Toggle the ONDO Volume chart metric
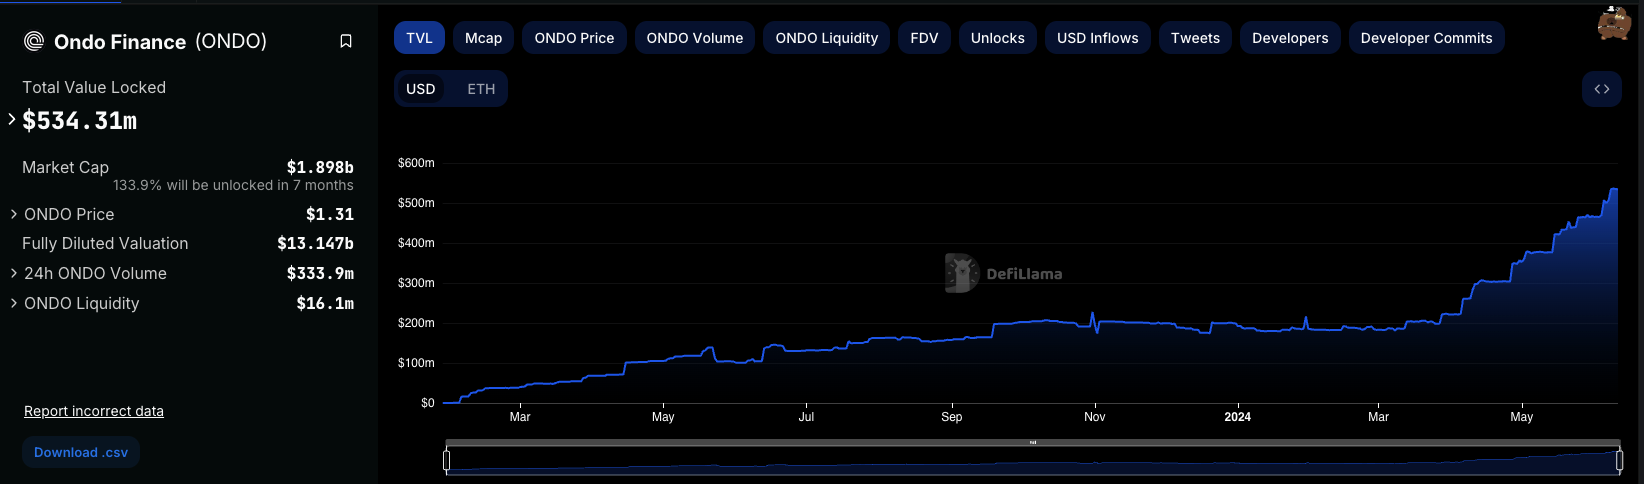The image size is (1644, 484). click(695, 38)
